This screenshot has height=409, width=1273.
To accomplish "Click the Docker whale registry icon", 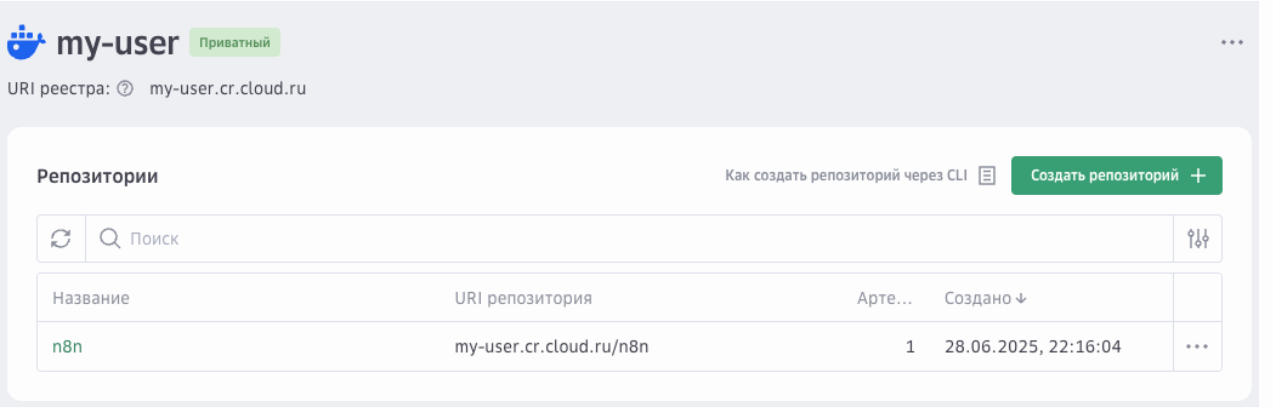I will point(26,44).
